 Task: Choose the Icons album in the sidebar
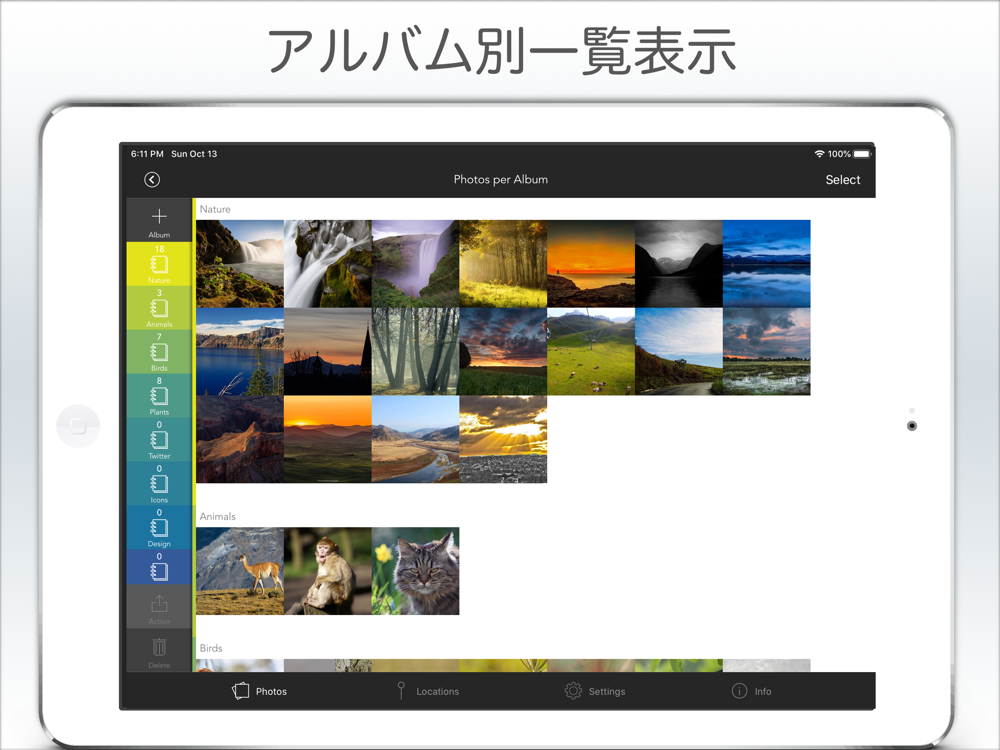[x=159, y=484]
